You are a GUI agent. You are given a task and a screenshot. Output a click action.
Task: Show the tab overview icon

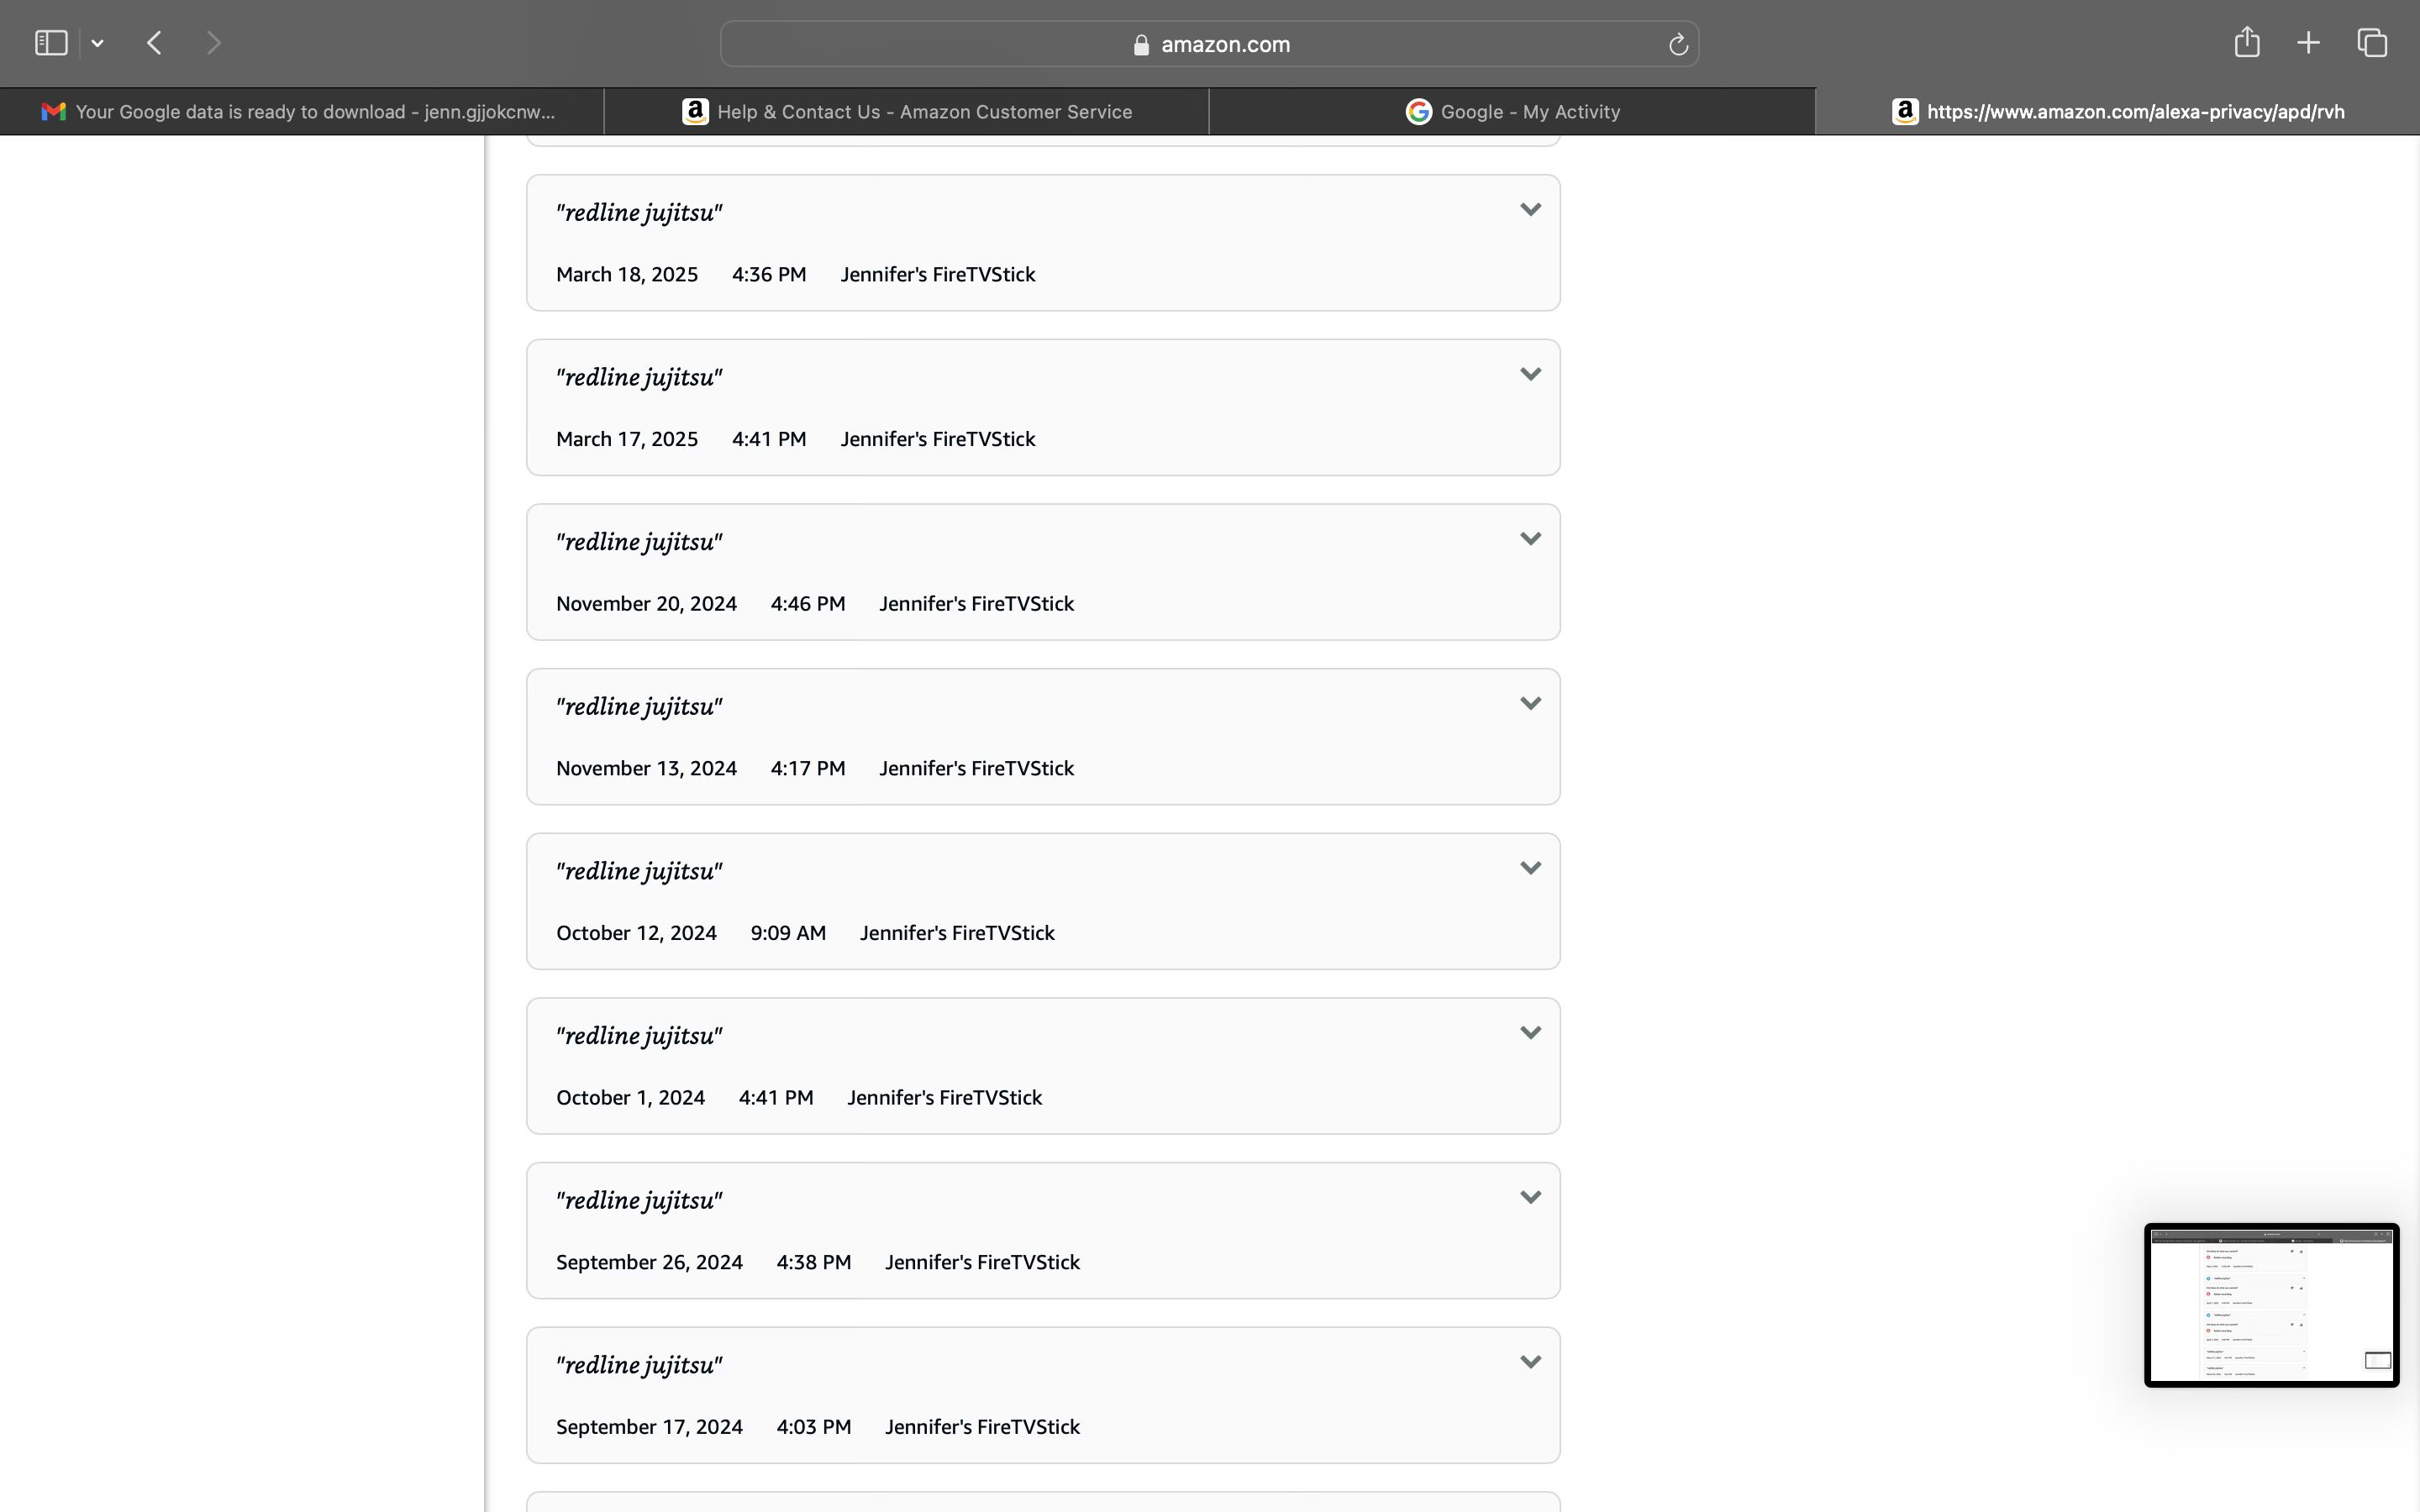[2372, 43]
